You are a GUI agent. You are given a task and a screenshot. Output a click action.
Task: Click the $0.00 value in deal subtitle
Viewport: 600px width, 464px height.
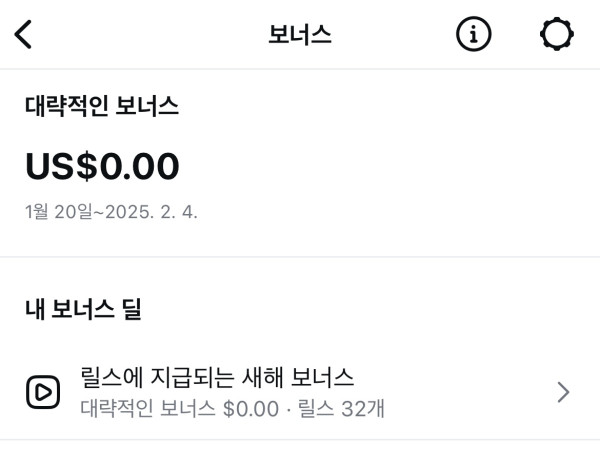[x=250, y=409]
